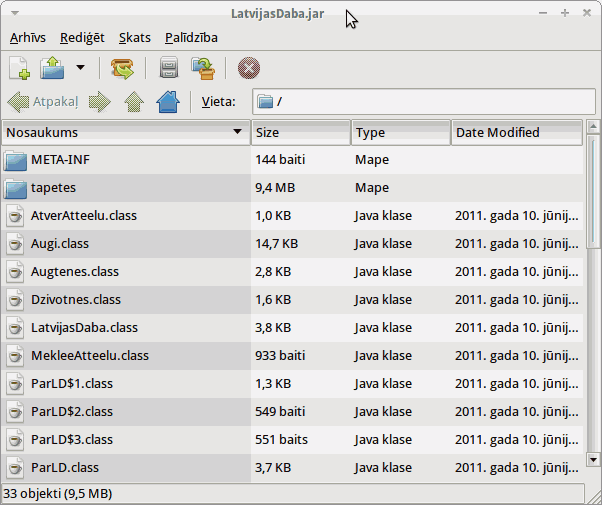Click the Java icon of Augi.class
602x505 pixels.
coord(15,244)
